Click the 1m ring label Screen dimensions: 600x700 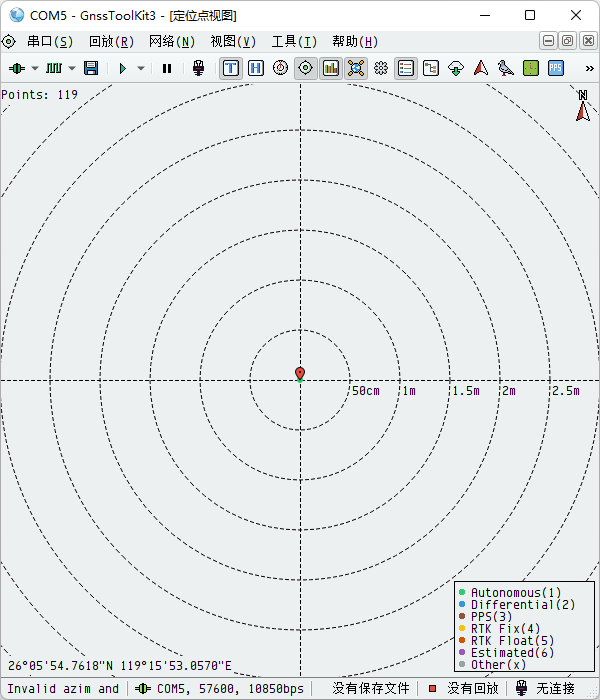pos(409,391)
